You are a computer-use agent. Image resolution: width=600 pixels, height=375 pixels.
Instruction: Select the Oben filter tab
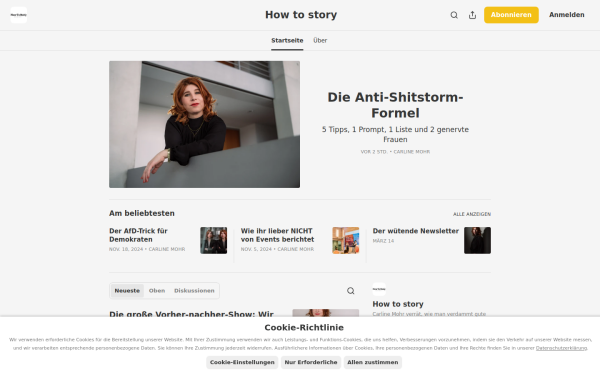(157, 291)
